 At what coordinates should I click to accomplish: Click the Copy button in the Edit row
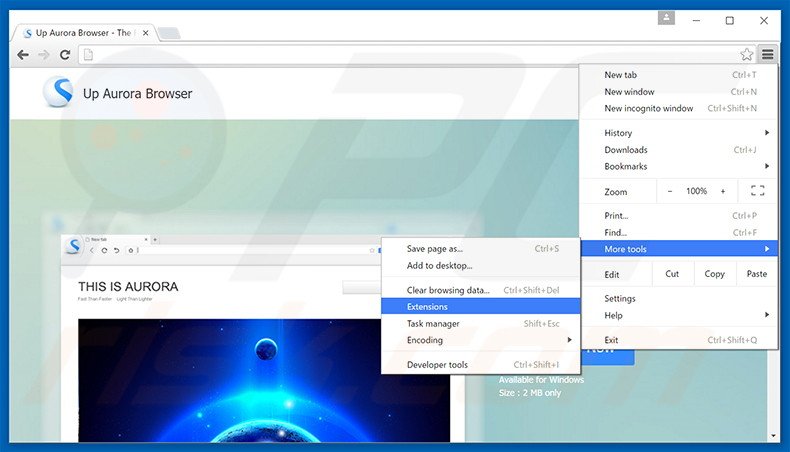click(x=714, y=274)
